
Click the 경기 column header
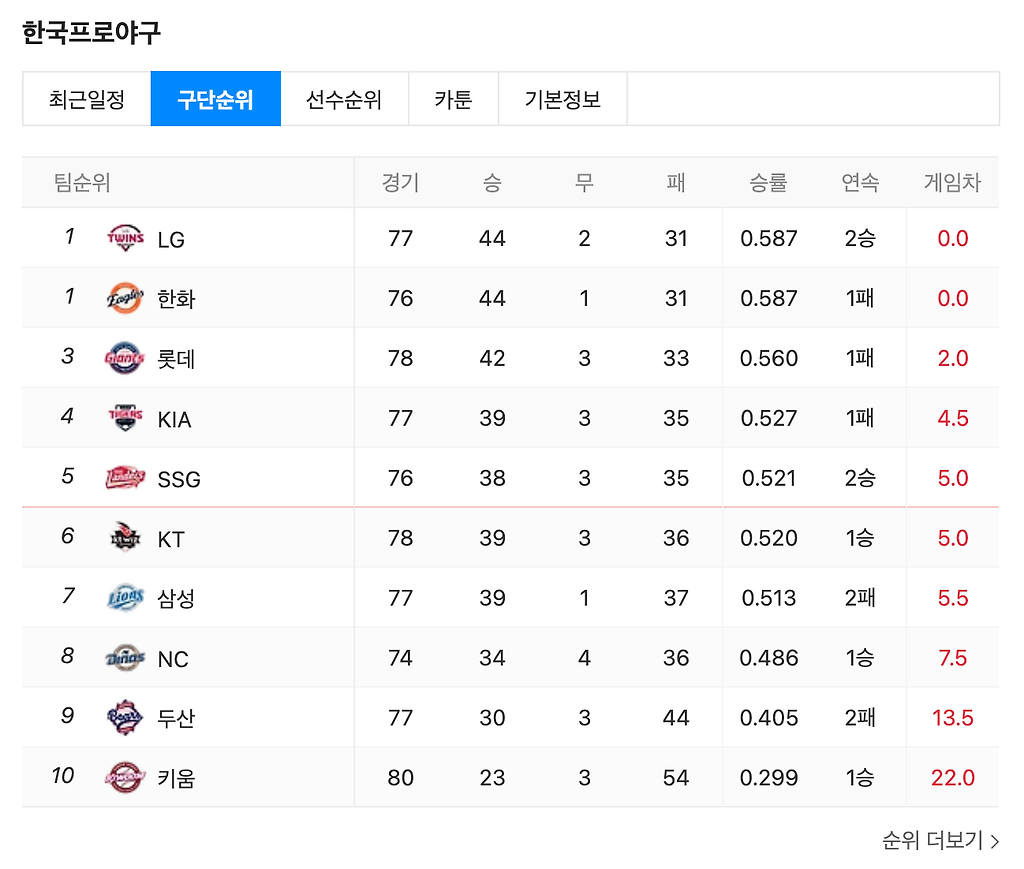[400, 182]
